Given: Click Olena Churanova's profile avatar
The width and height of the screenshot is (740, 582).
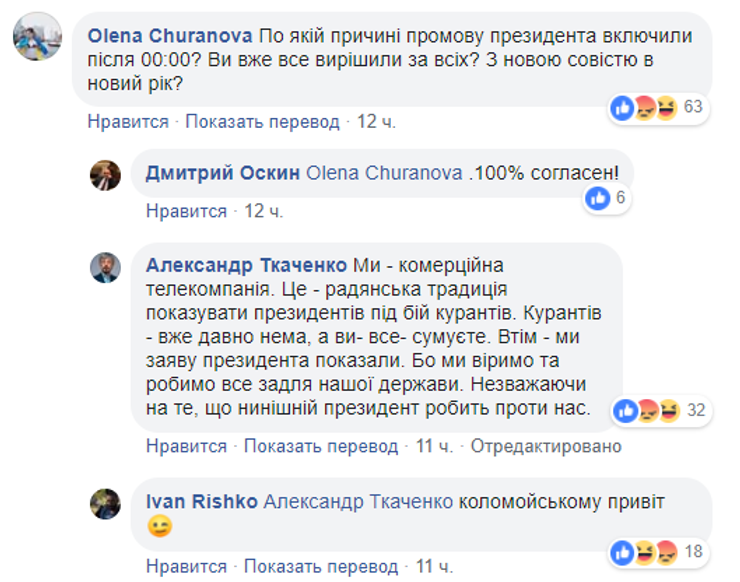Looking at the screenshot, I should point(34,38).
